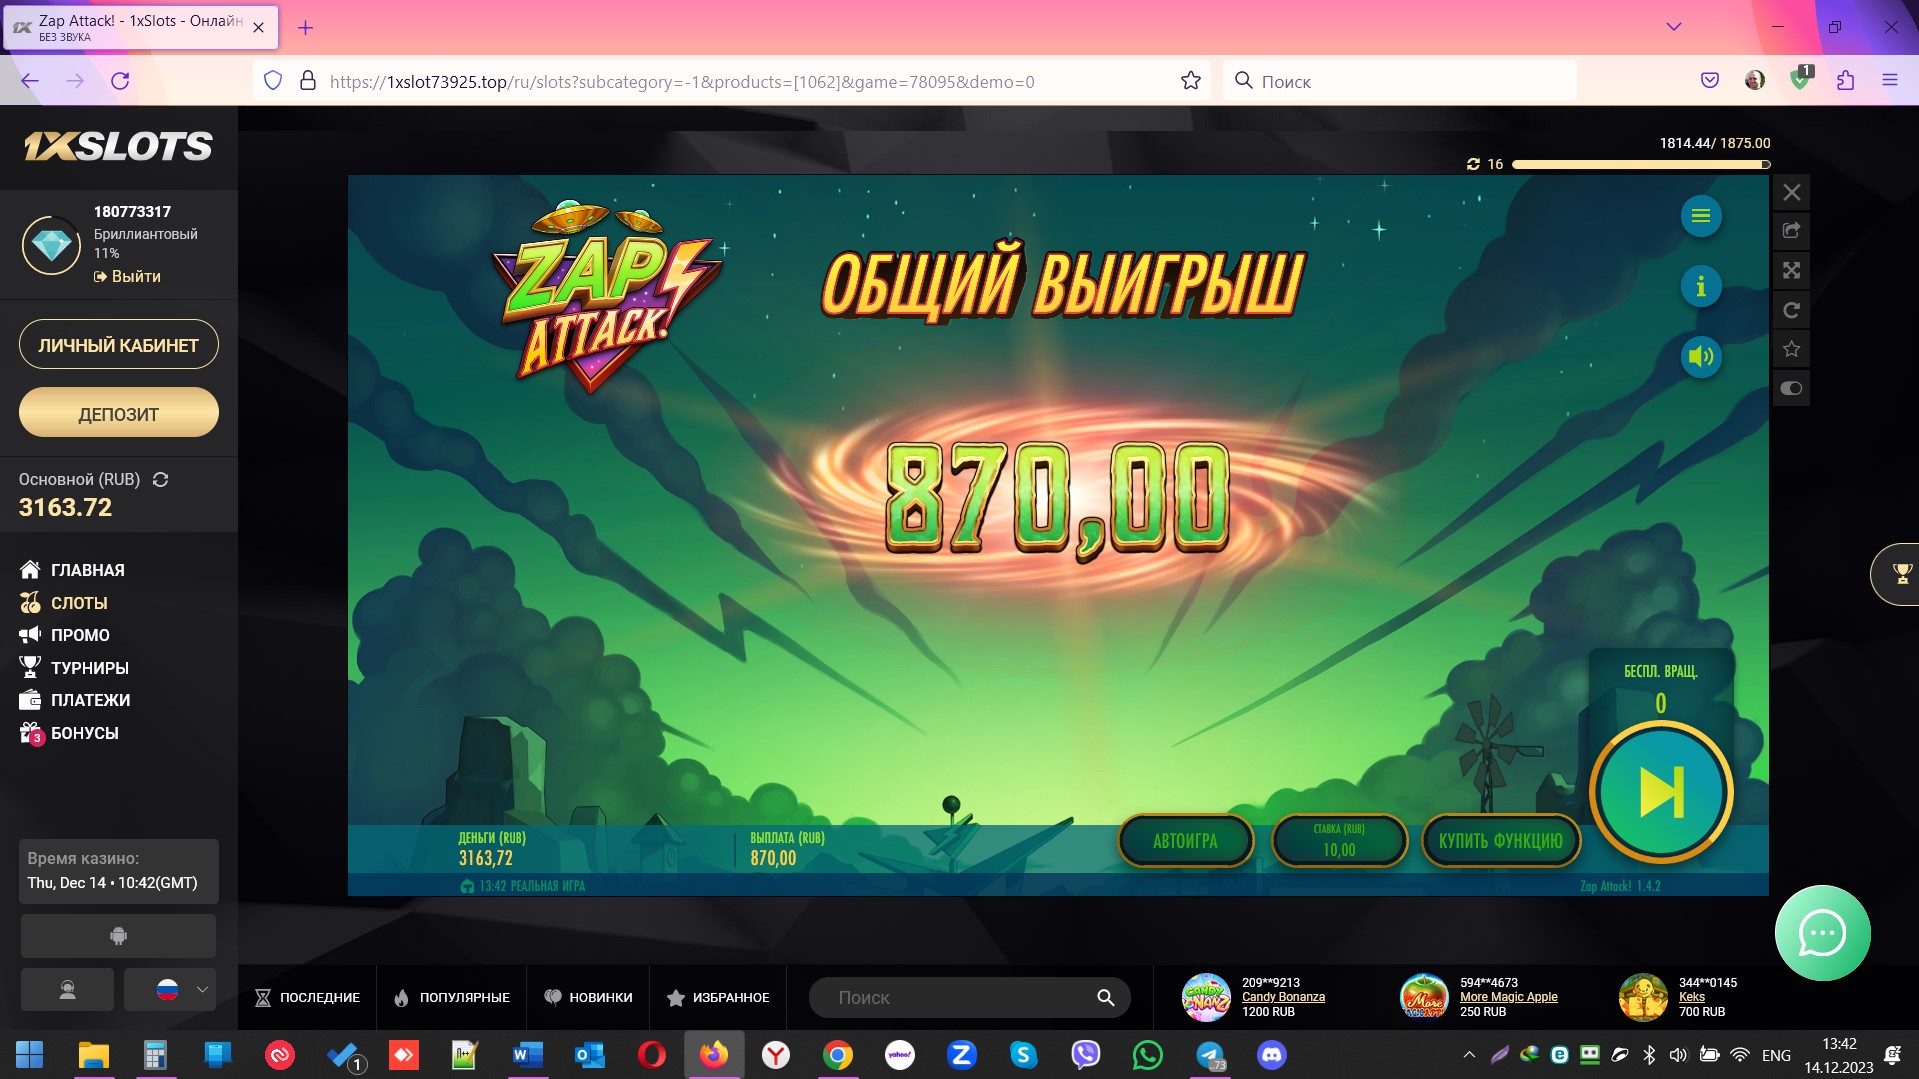The image size is (1919, 1079).
Task: Focus the browser Поиск search box
Action: coord(1400,81)
